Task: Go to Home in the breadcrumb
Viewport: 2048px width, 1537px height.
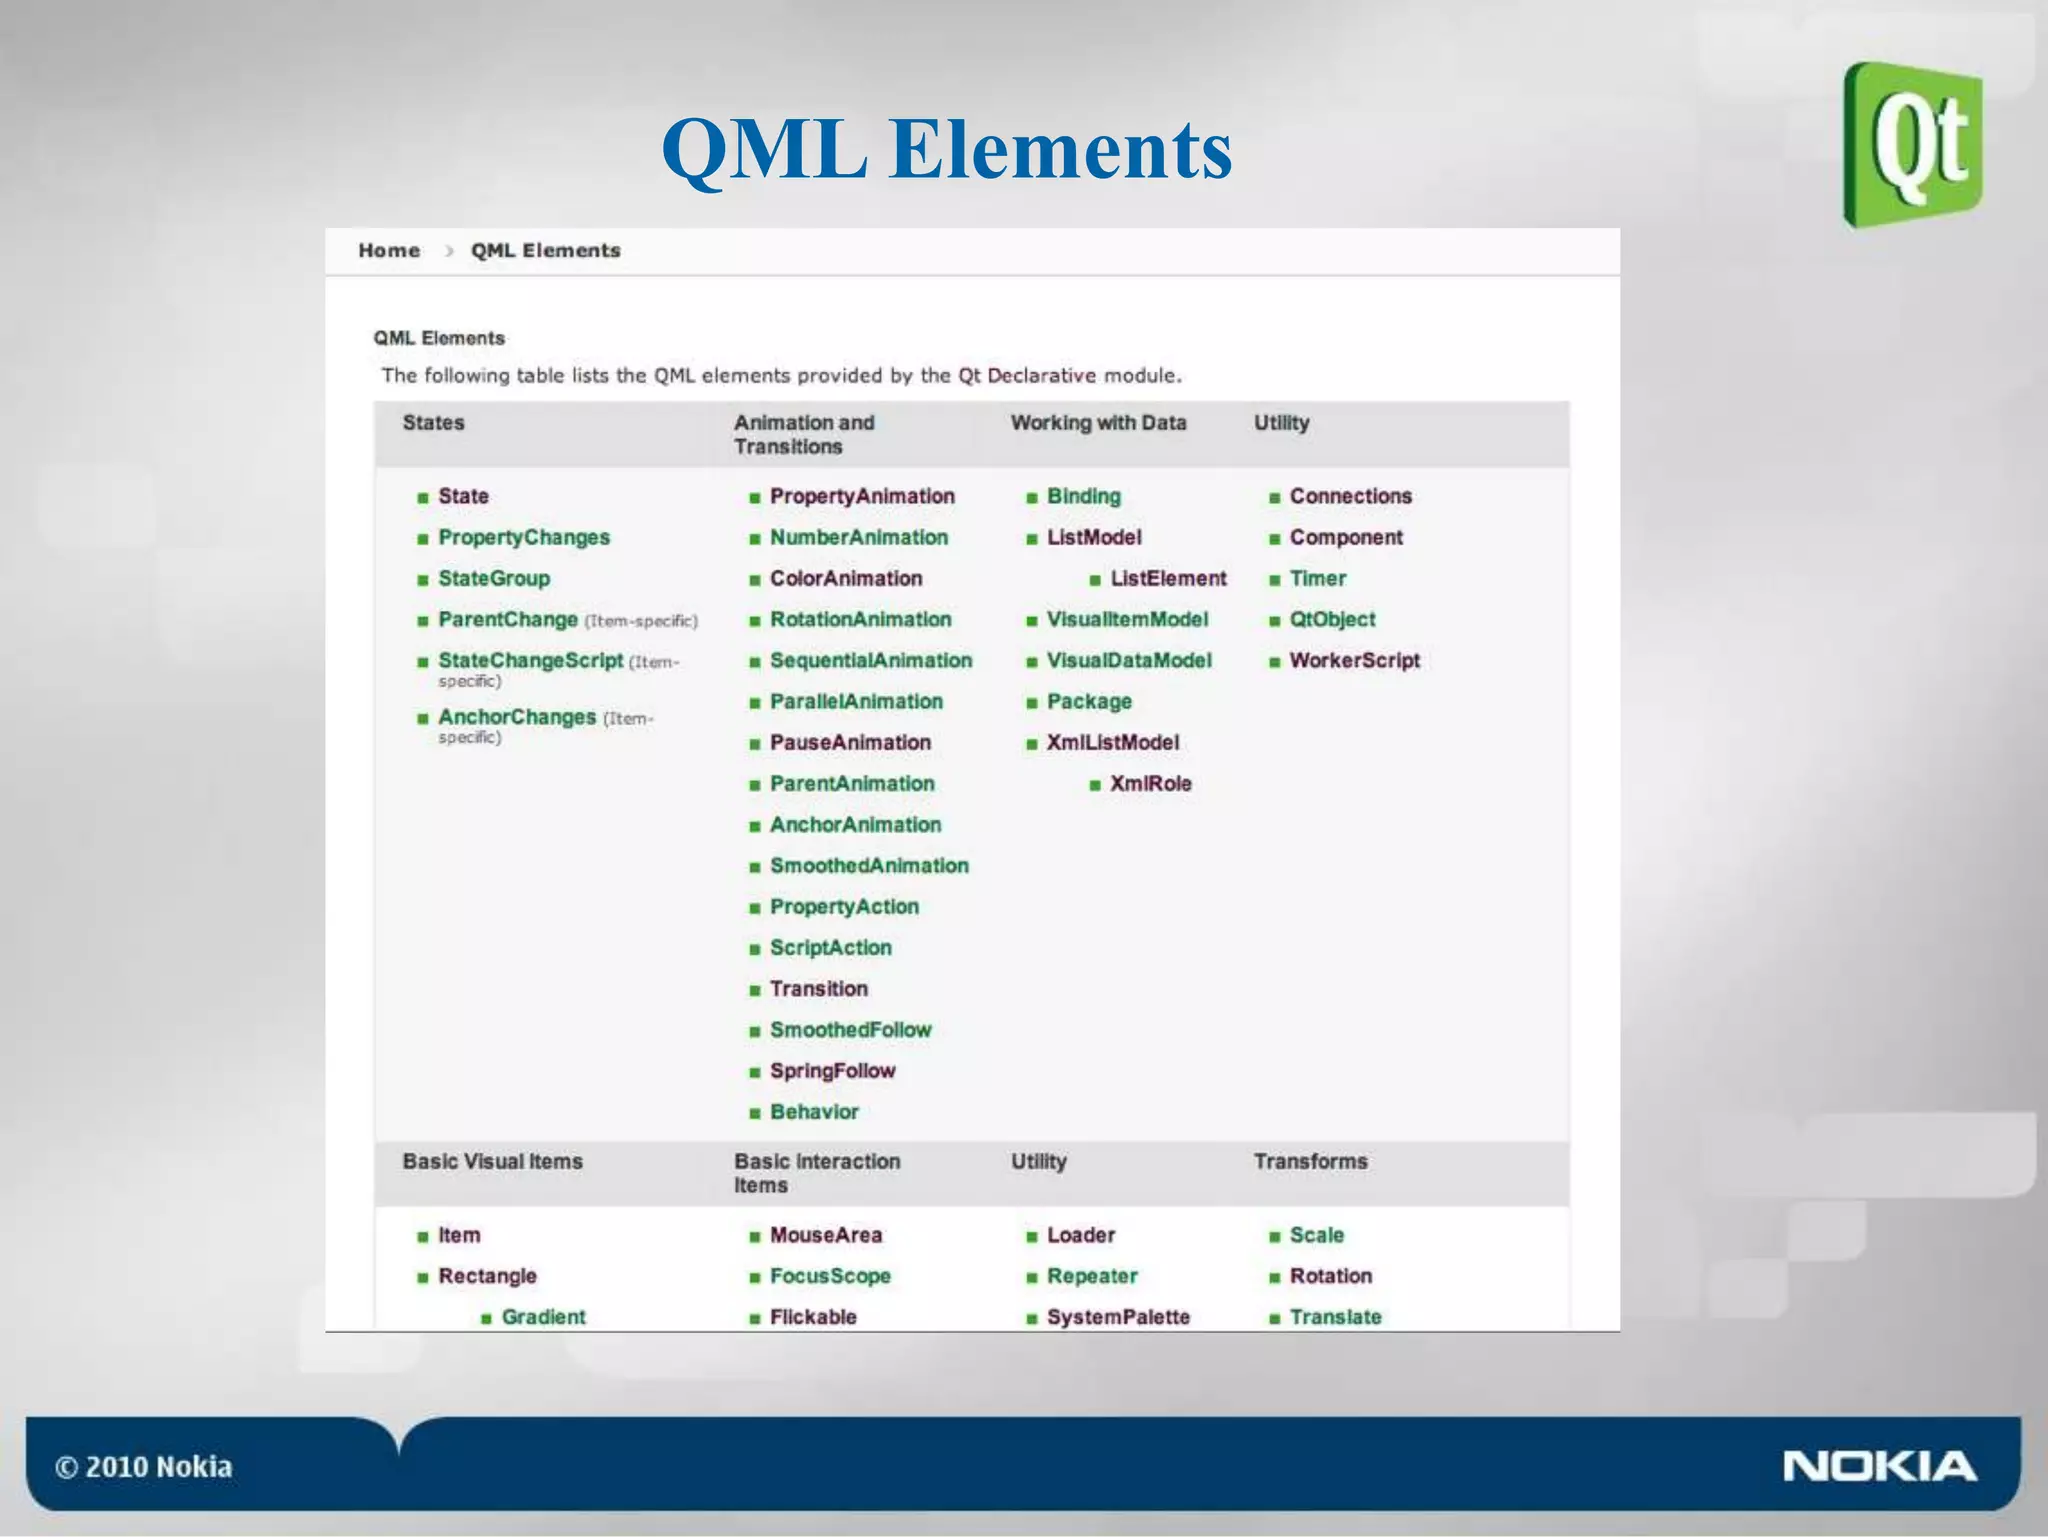Action: tap(389, 251)
